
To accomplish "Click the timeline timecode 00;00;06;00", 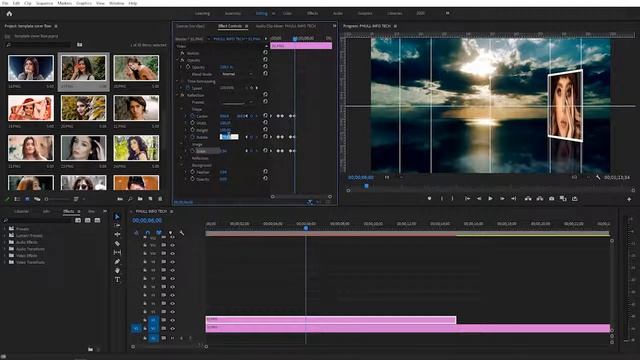I will click(147, 220).
